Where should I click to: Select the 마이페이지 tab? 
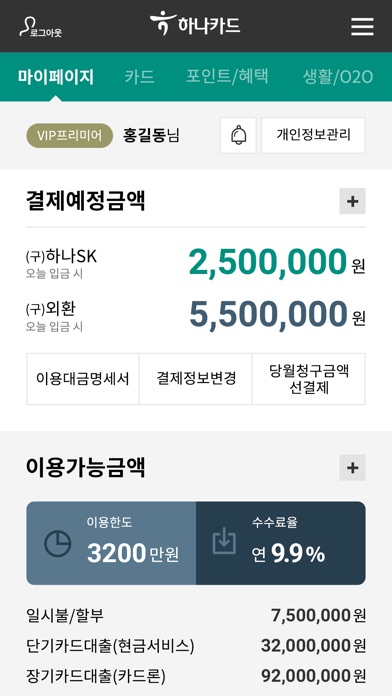(x=56, y=77)
